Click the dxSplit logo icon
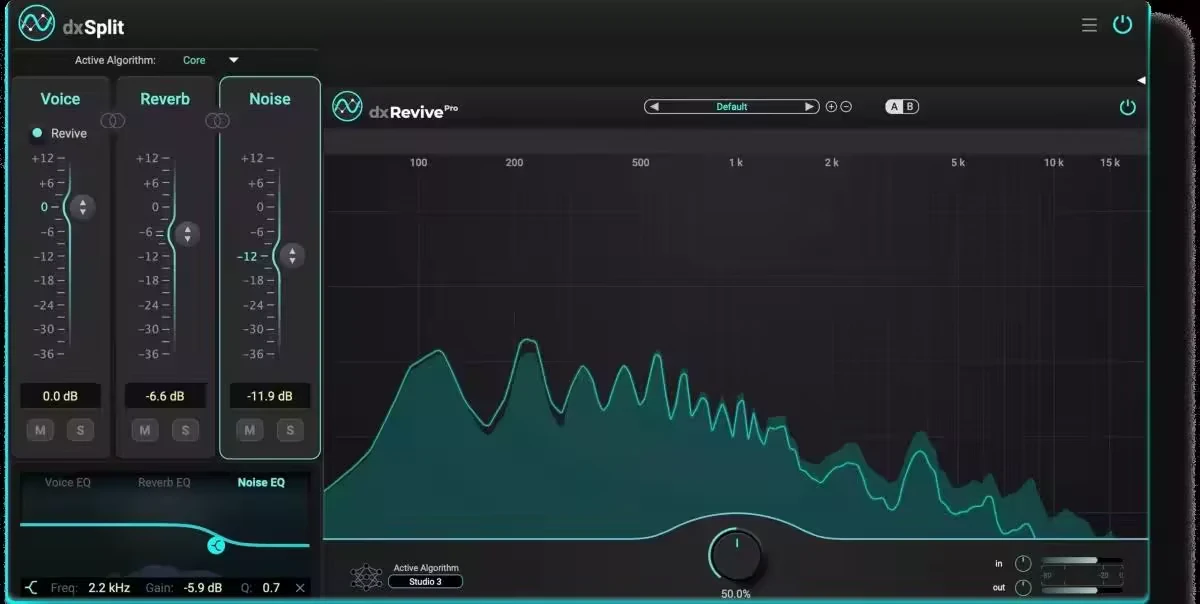 click(x=37, y=23)
